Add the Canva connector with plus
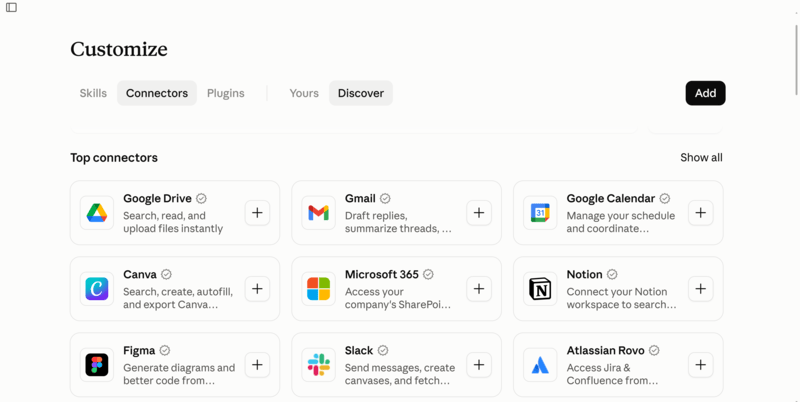 [257, 289]
